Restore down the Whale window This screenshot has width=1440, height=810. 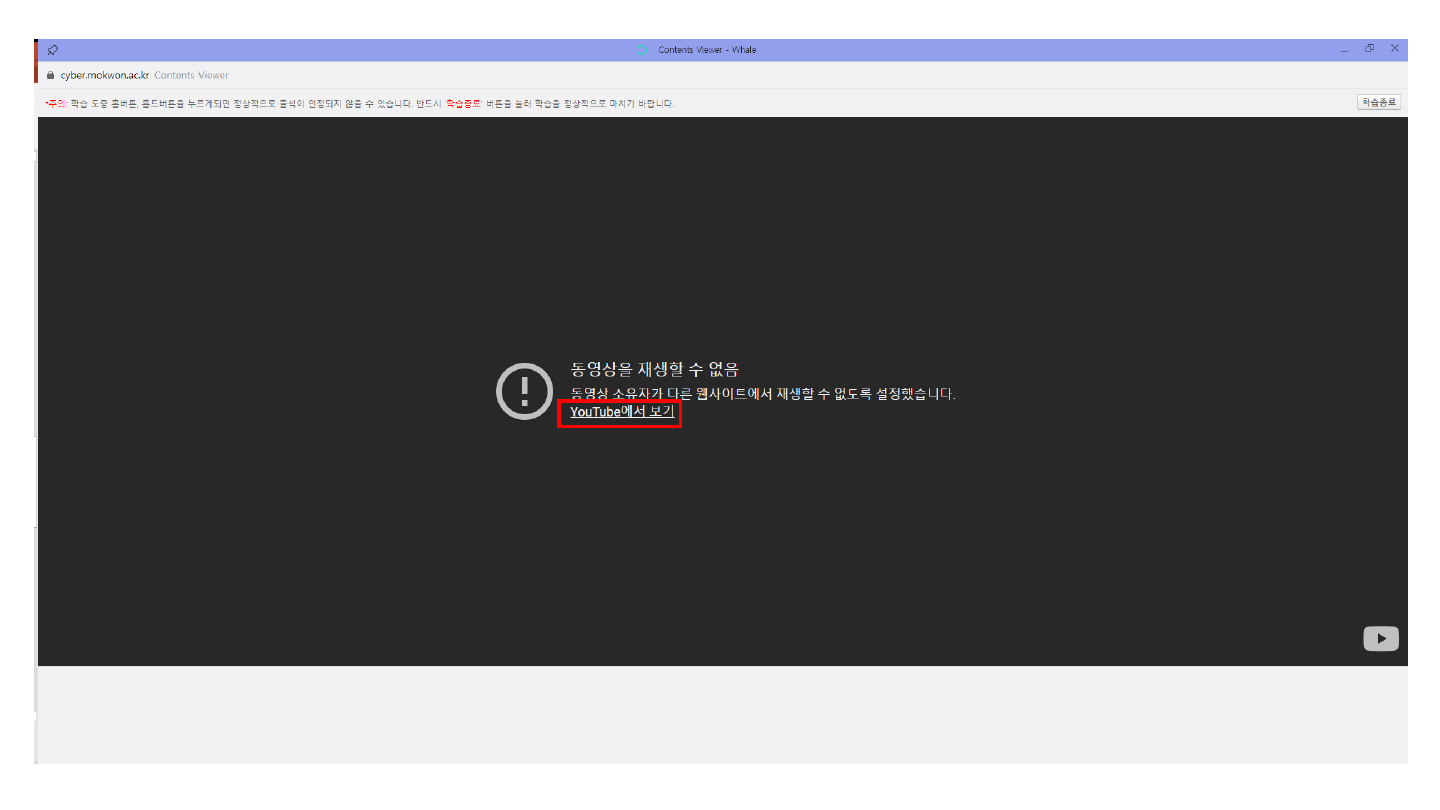[x=1369, y=49]
